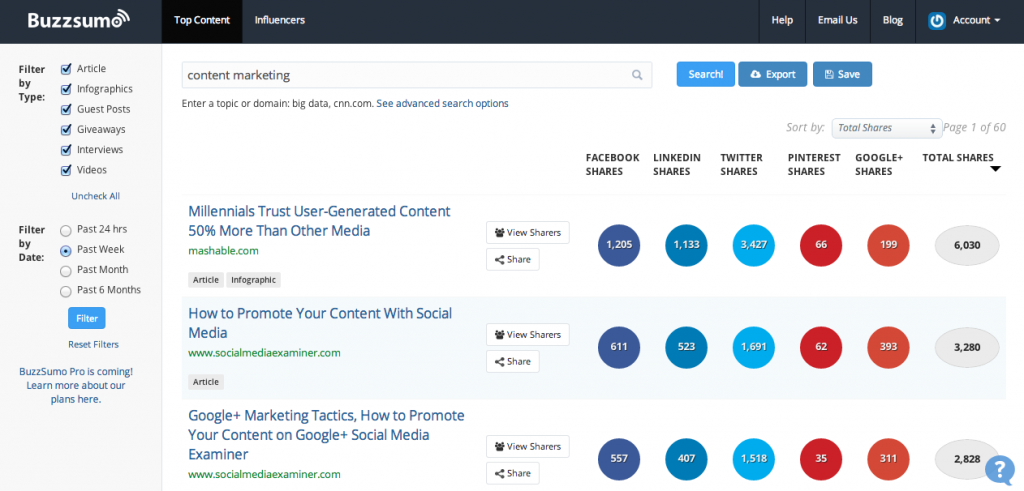Select Past Month date filter
The height and width of the screenshot is (491, 1024).
[66, 270]
